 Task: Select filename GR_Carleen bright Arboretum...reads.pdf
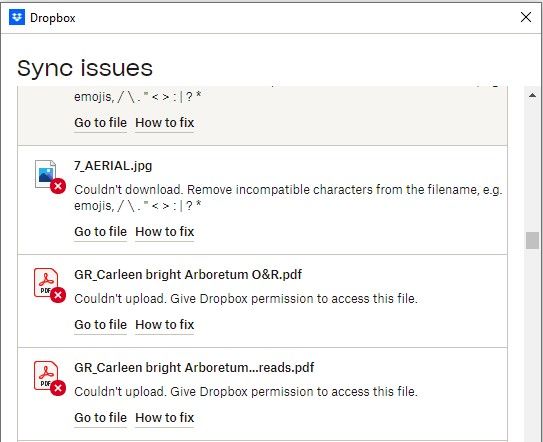194,367
